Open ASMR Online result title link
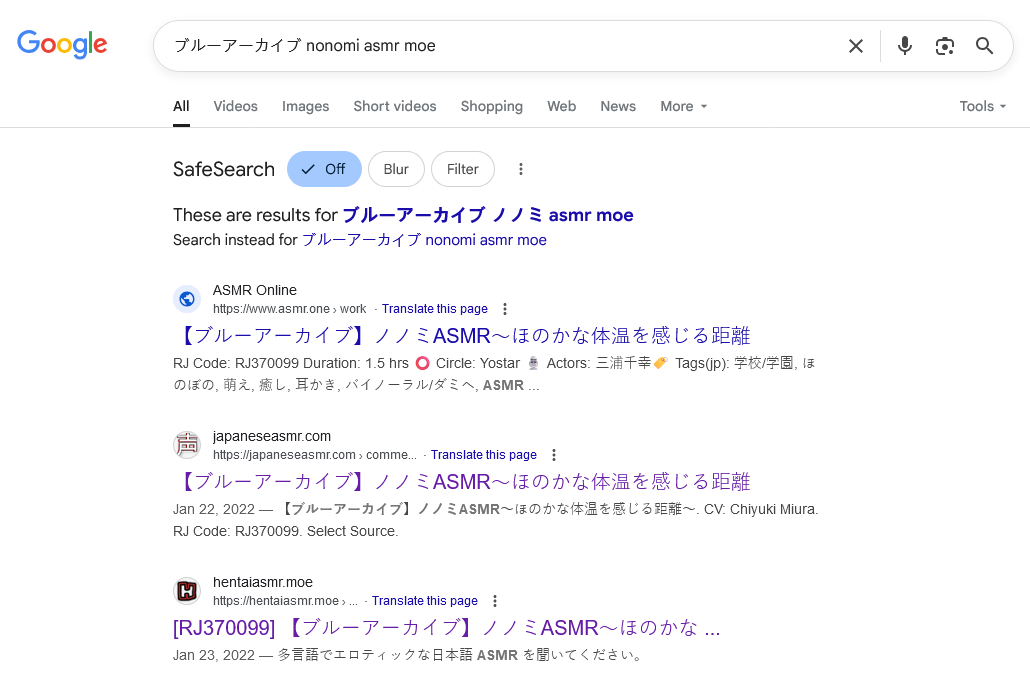Image resolution: width=1030 pixels, height=680 pixels. [x=462, y=336]
